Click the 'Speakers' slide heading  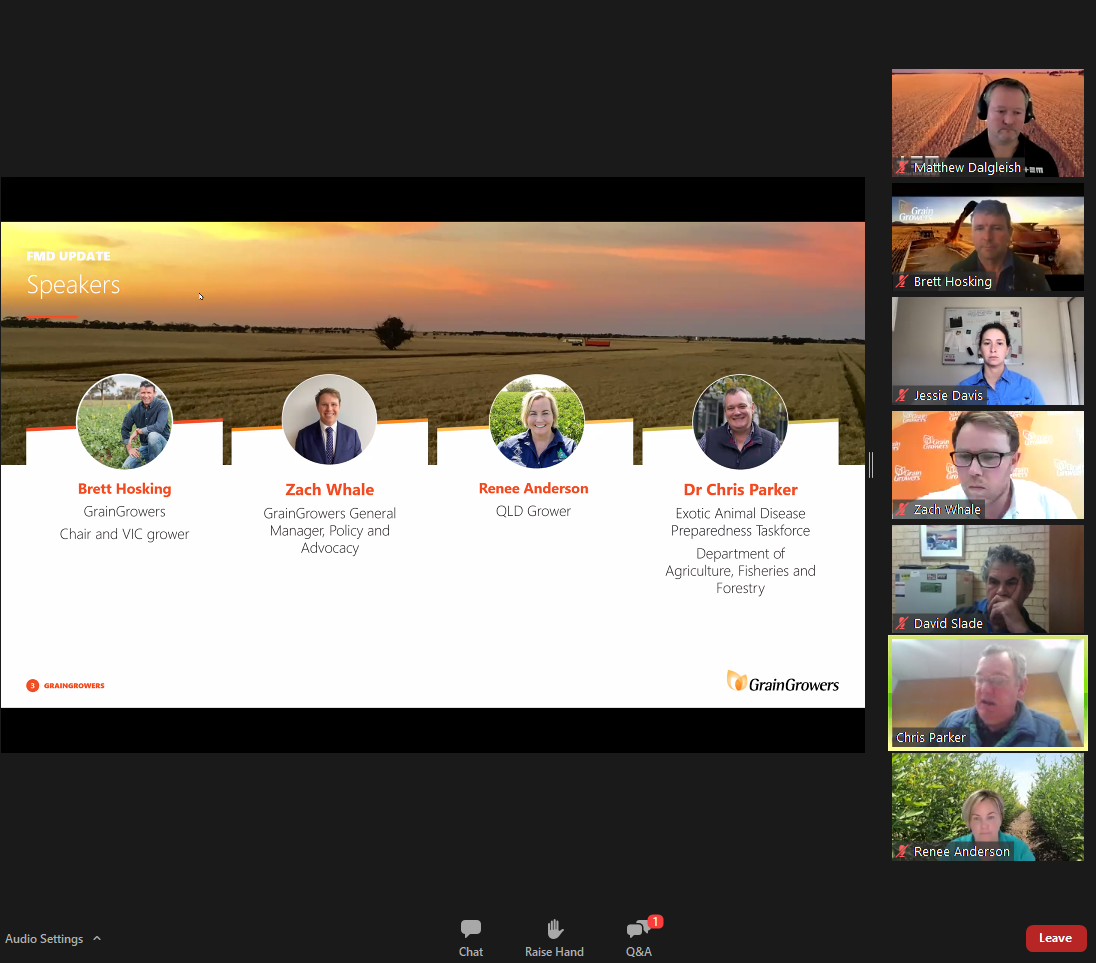click(x=73, y=285)
